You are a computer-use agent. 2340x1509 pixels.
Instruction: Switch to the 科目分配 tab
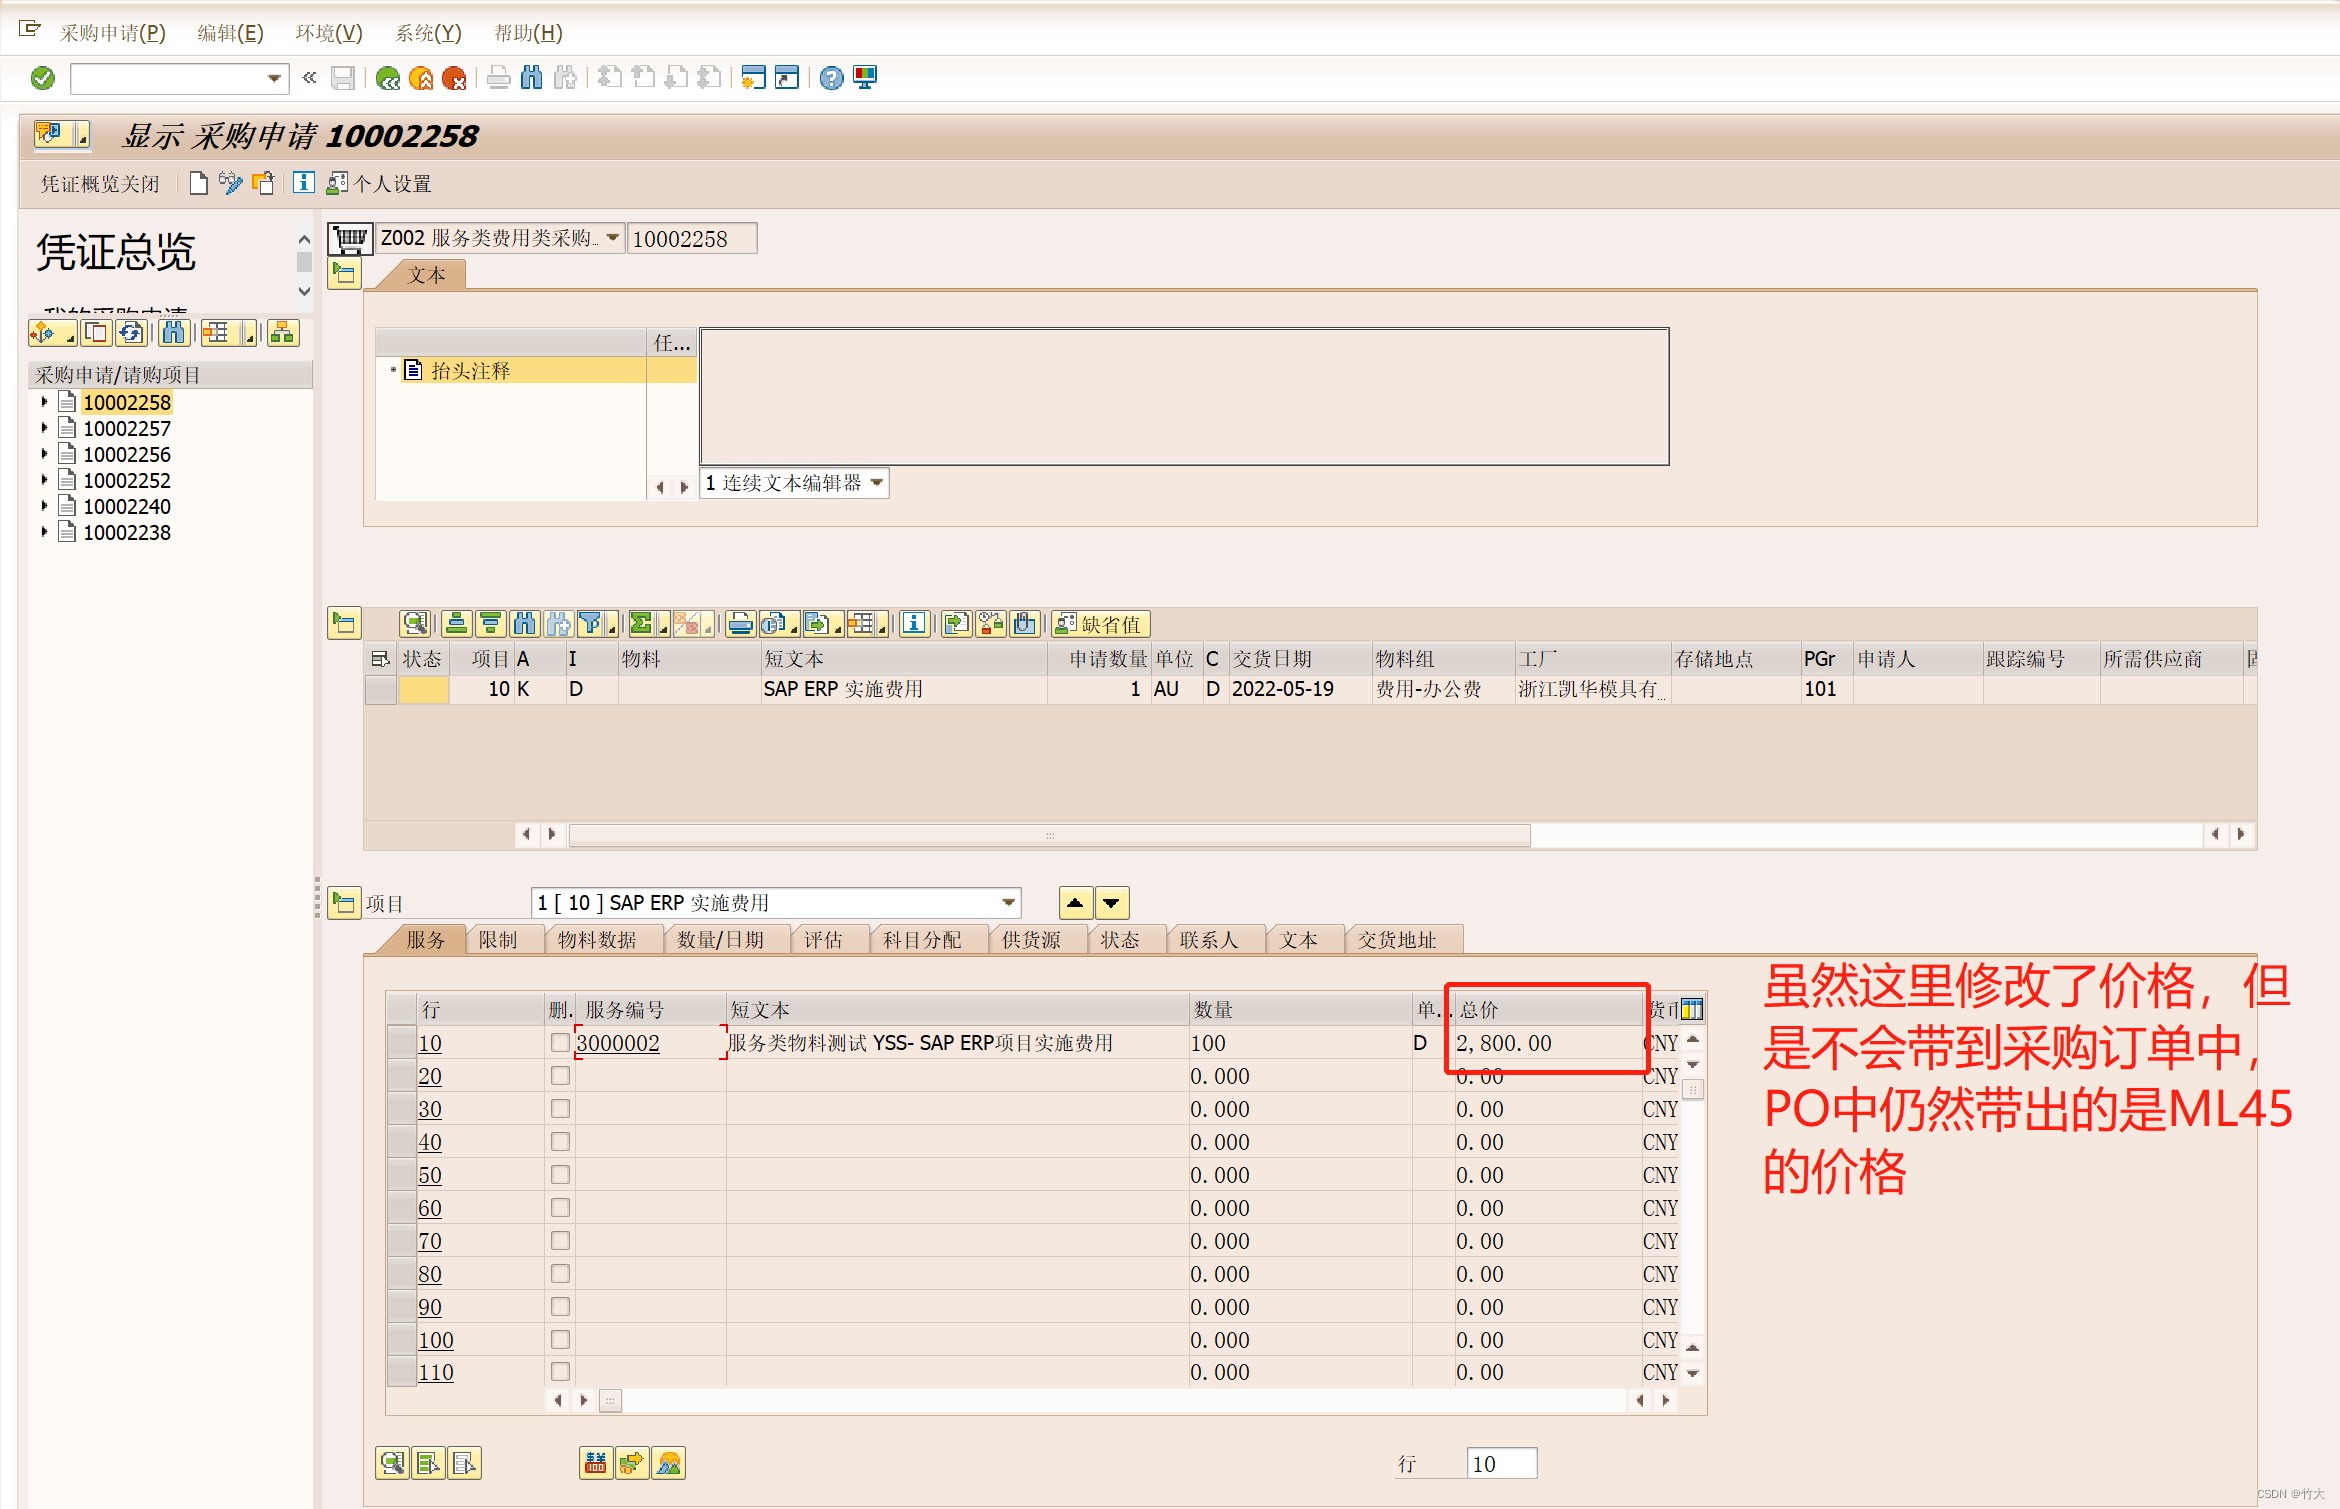pos(921,940)
